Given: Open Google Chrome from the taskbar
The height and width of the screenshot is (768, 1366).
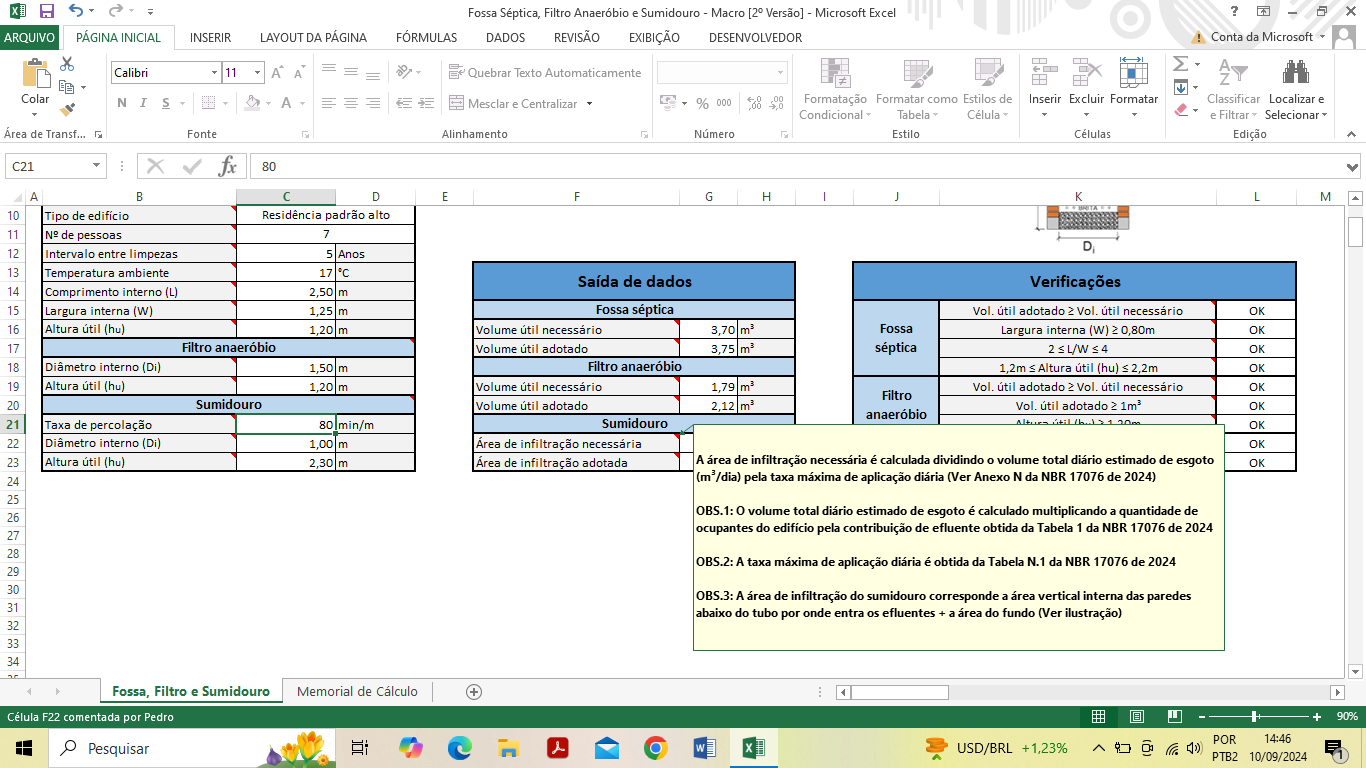Looking at the screenshot, I should (655, 748).
